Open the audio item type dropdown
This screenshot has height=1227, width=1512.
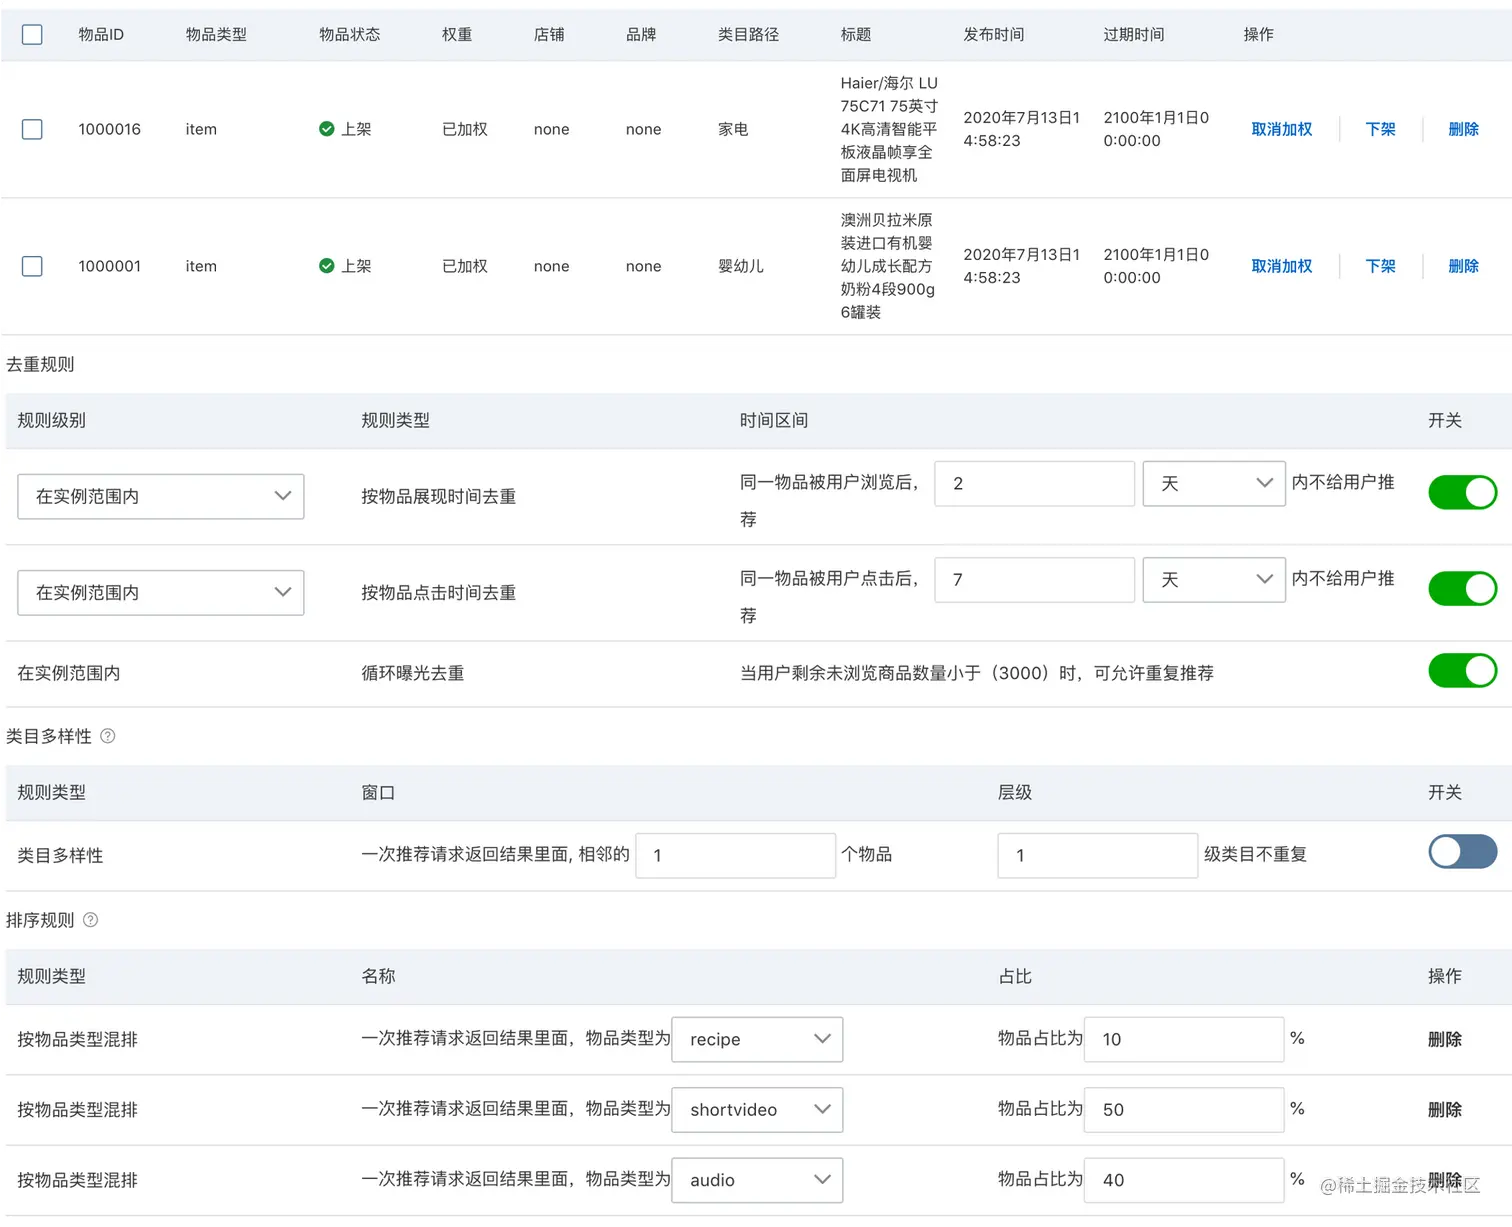tap(757, 1180)
